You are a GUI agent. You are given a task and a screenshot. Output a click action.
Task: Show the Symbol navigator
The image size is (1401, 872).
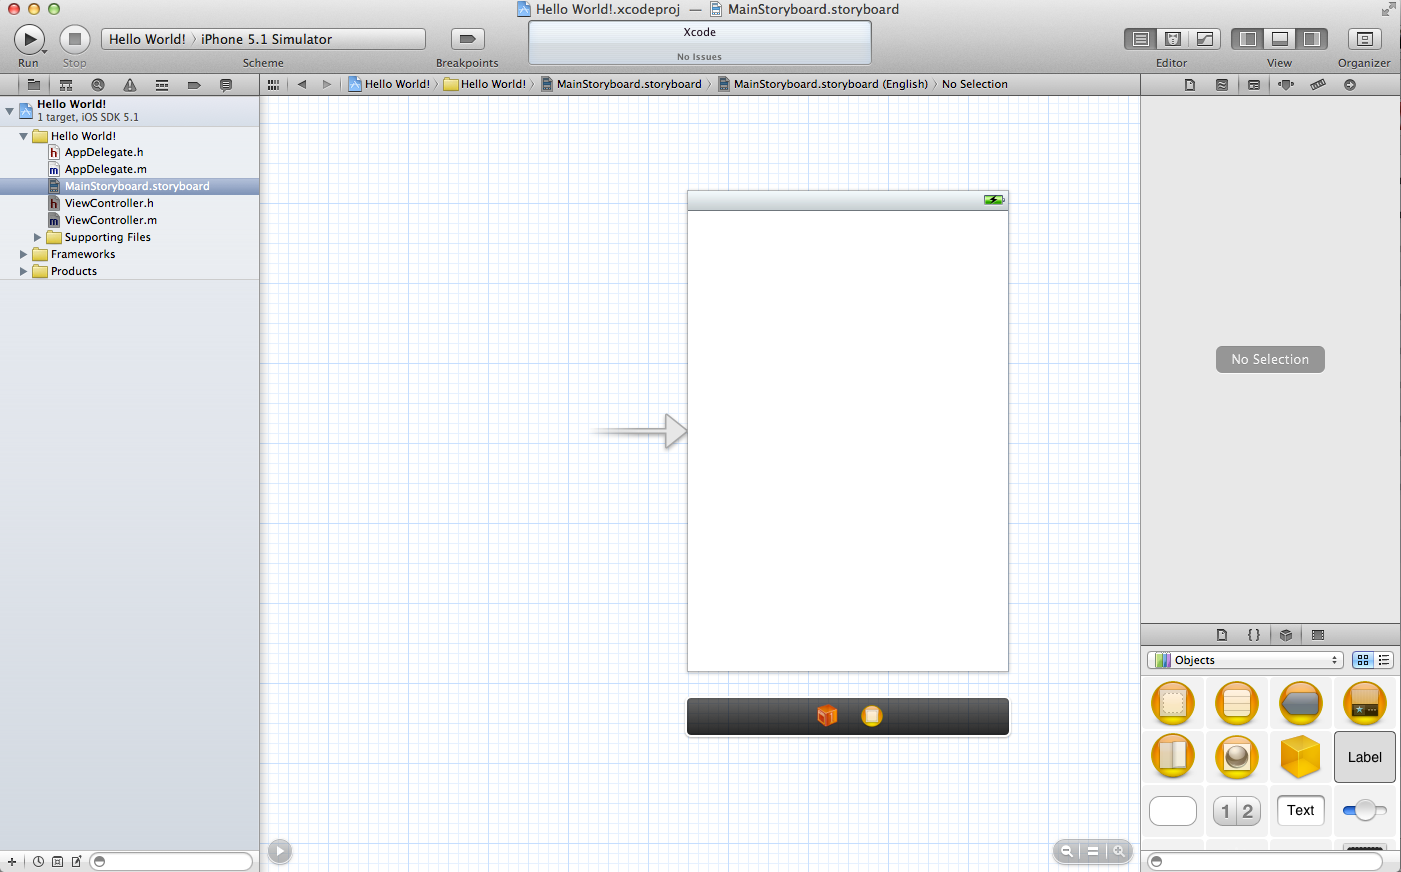[66, 85]
